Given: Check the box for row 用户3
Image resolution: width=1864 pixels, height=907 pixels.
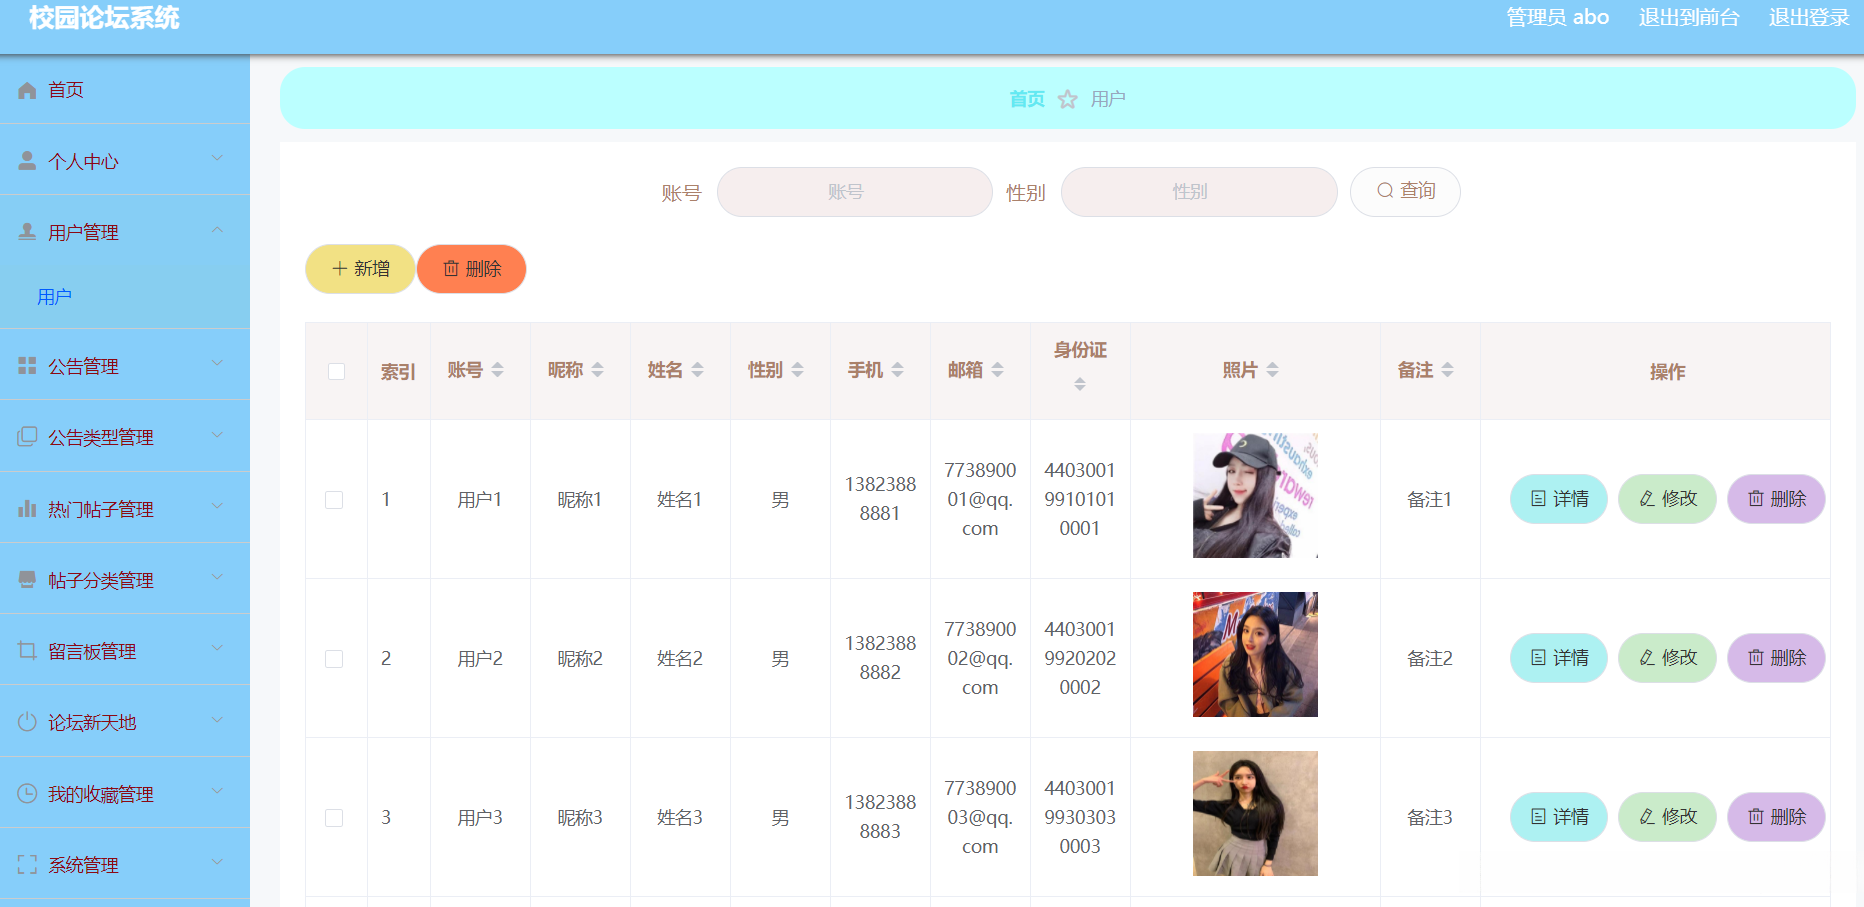Looking at the screenshot, I should point(334,818).
